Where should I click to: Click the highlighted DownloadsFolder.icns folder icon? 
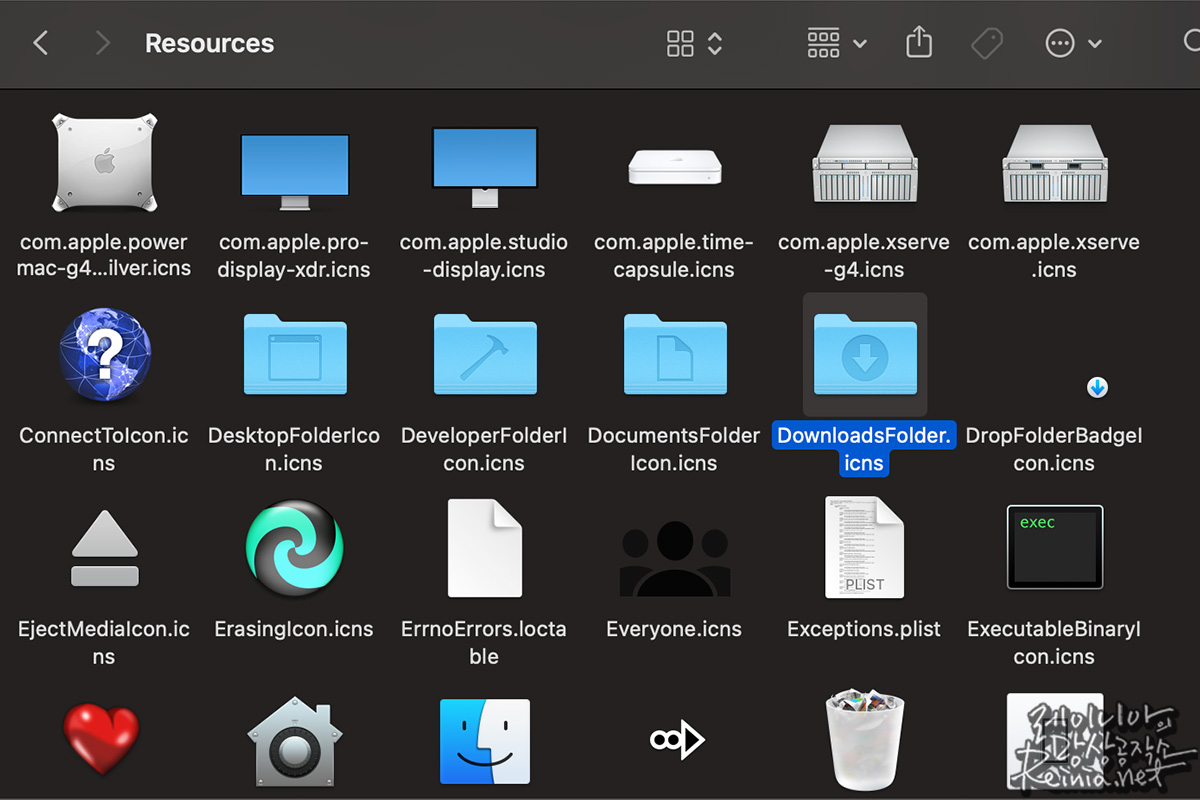[x=865, y=354]
